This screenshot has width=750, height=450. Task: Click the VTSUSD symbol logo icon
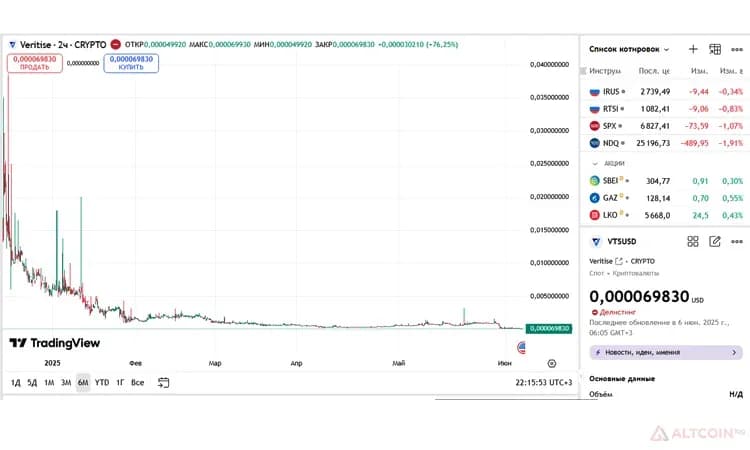[x=596, y=241]
